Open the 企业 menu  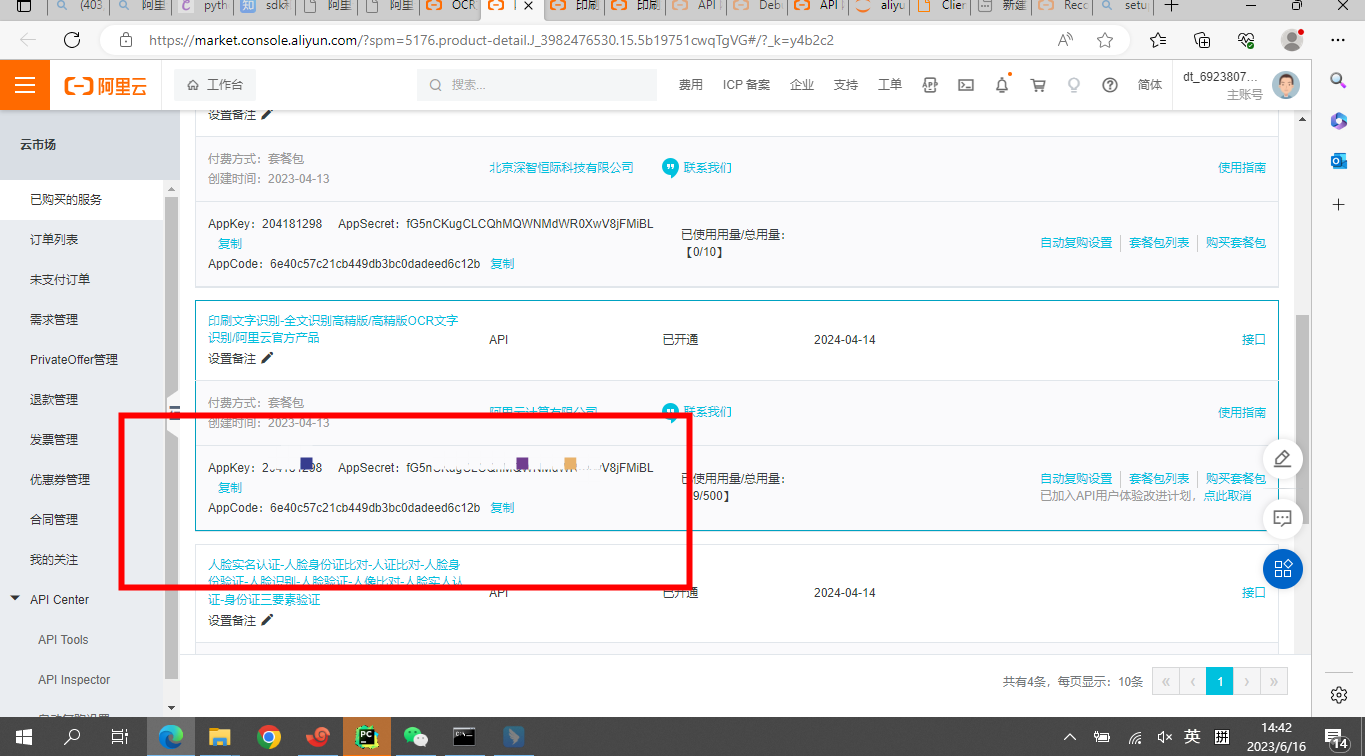(x=802, y=85)
